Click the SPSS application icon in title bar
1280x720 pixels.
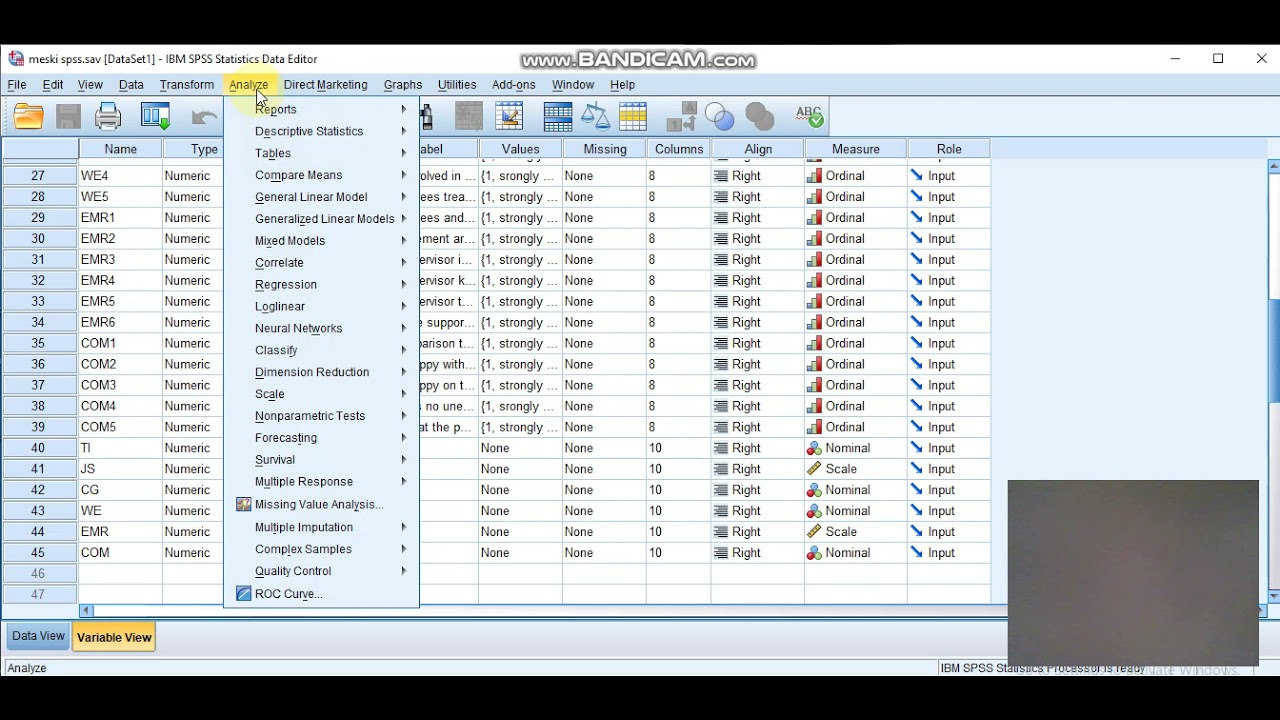coord(16,59)
